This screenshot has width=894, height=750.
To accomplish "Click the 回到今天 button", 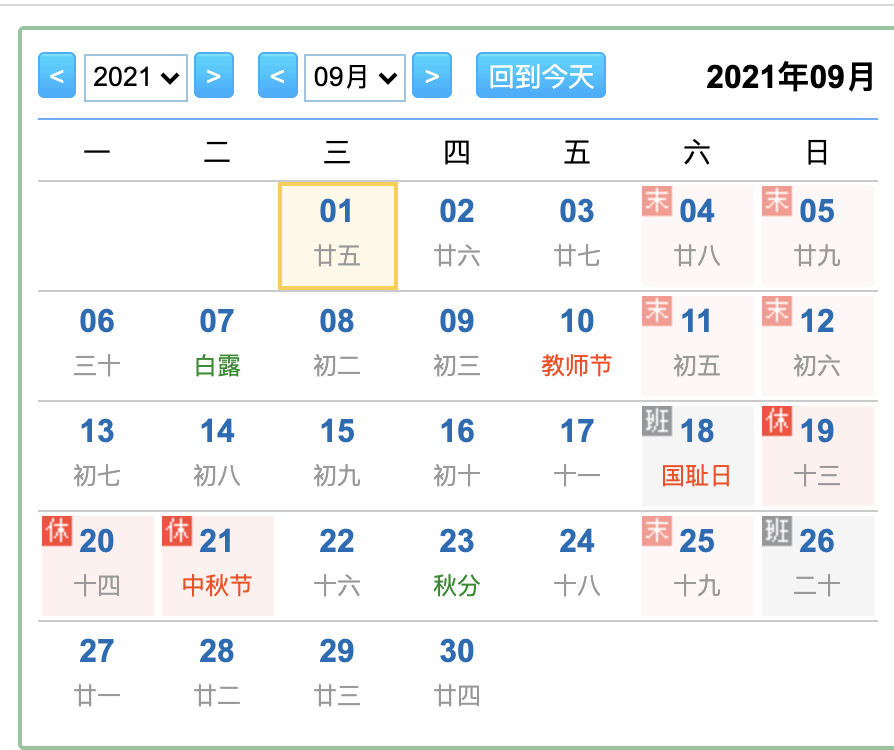I will point(541,75).
